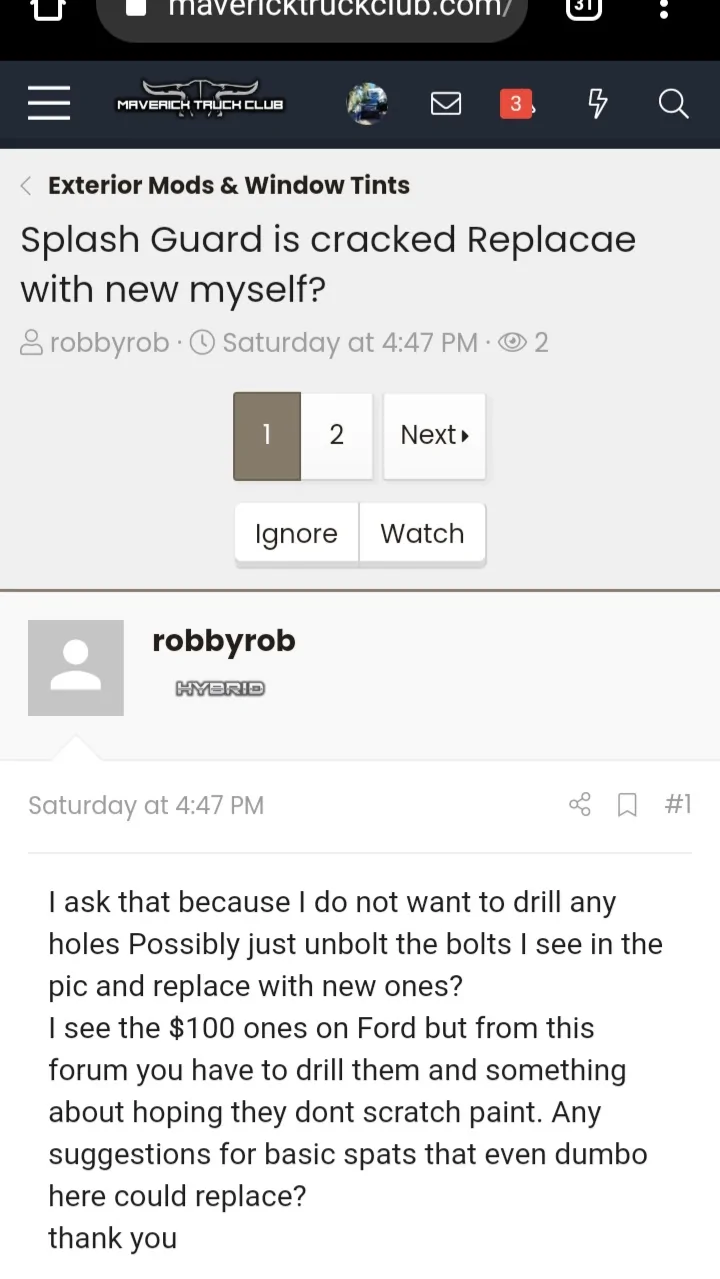720x1279 pixels.
Task: Go to browser home page
Action: [48, 9]
